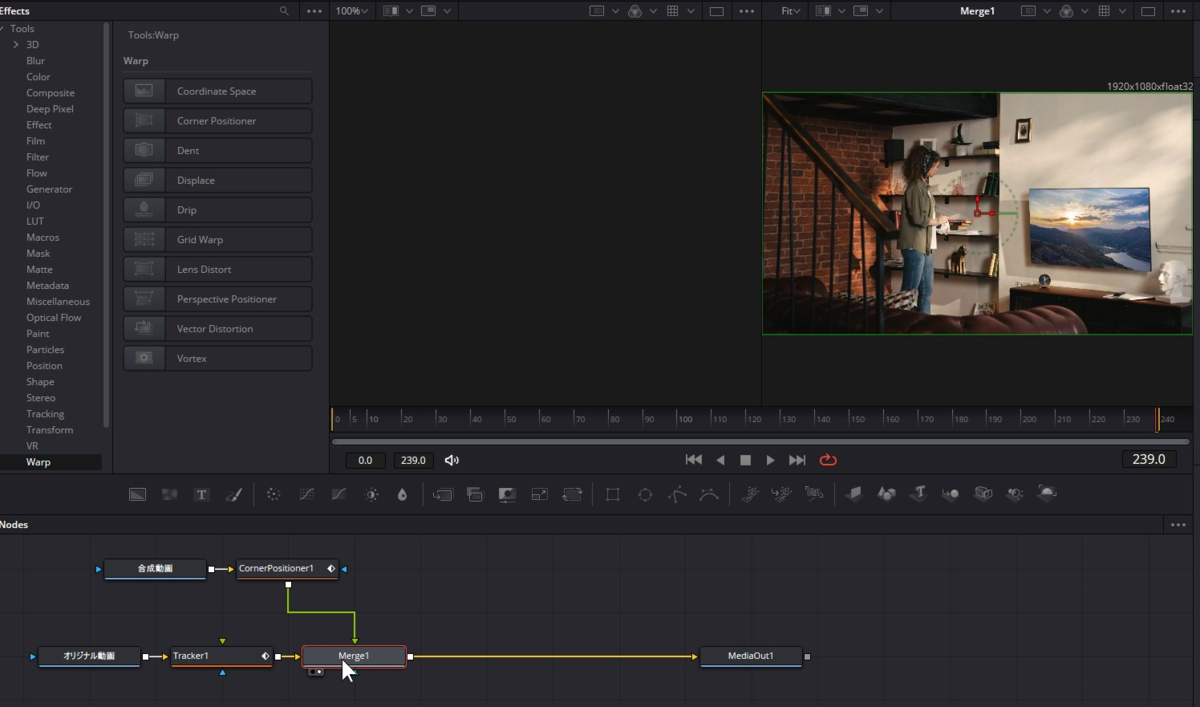Add a Text+ node from the toolbar
This screenshot has height=707, width=1200.
(x=201, y=494)
